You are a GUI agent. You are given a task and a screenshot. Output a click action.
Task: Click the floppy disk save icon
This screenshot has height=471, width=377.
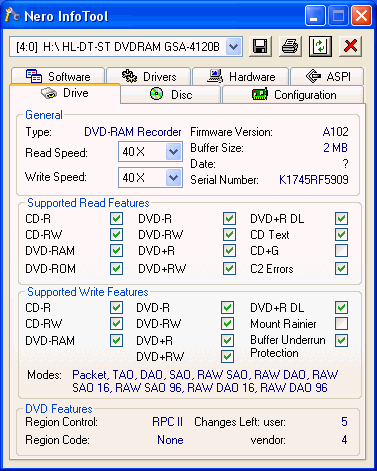coord(260,46)
